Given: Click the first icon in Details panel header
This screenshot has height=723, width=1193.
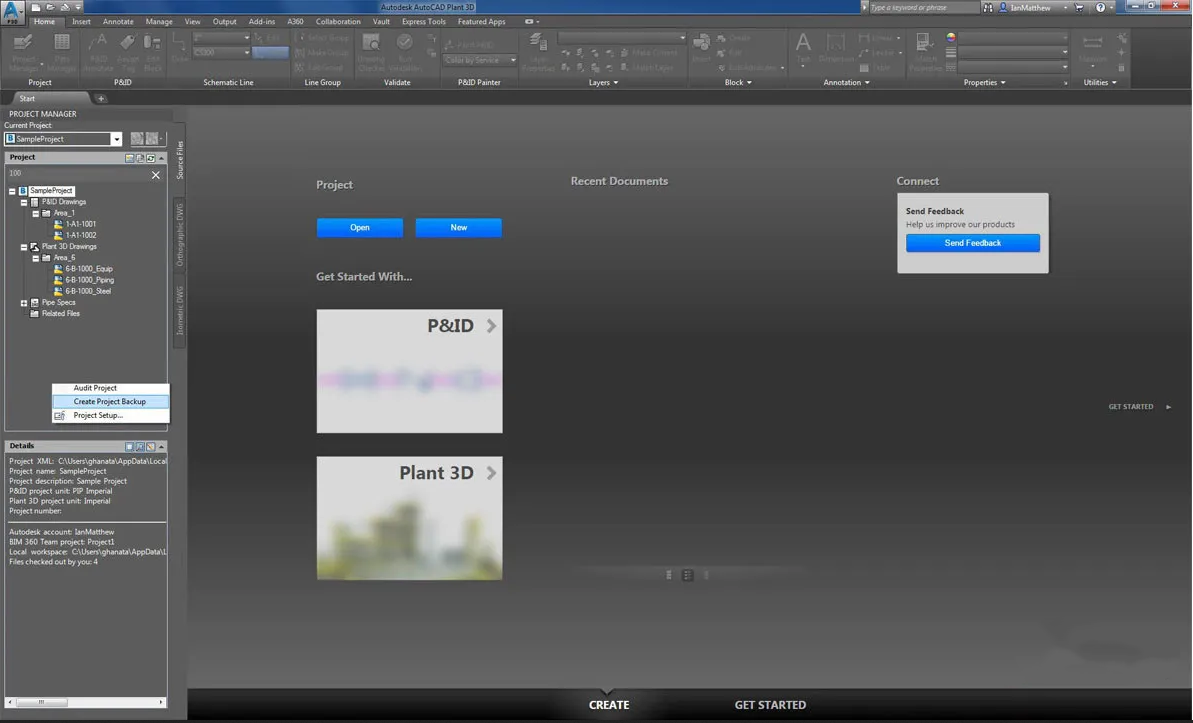Looking at the screenshot, I should [x=129, y=447].
